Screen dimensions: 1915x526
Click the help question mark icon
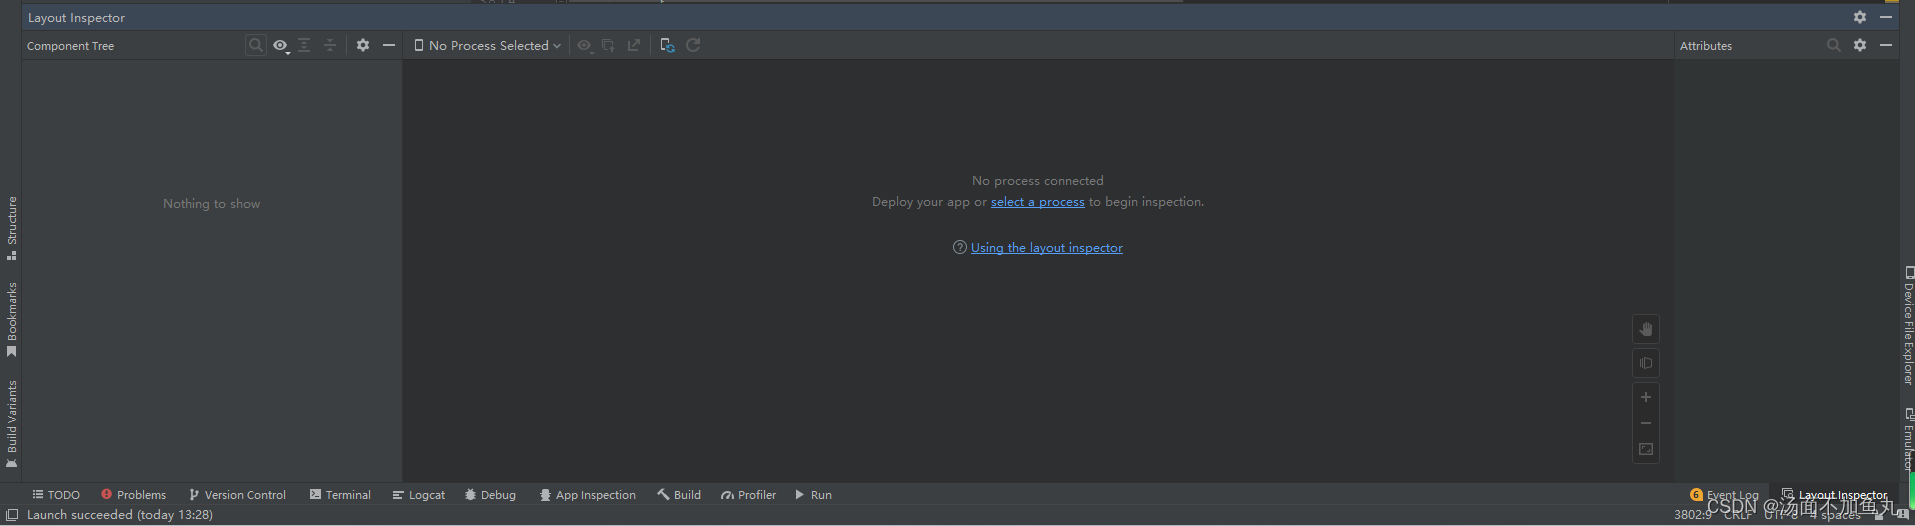[960, 247]
